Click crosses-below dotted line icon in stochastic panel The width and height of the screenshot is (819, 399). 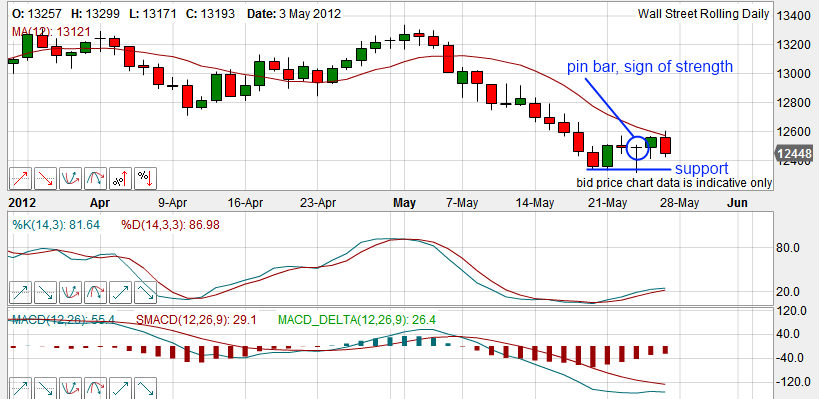pyautogui.click(x=46, y=292)
